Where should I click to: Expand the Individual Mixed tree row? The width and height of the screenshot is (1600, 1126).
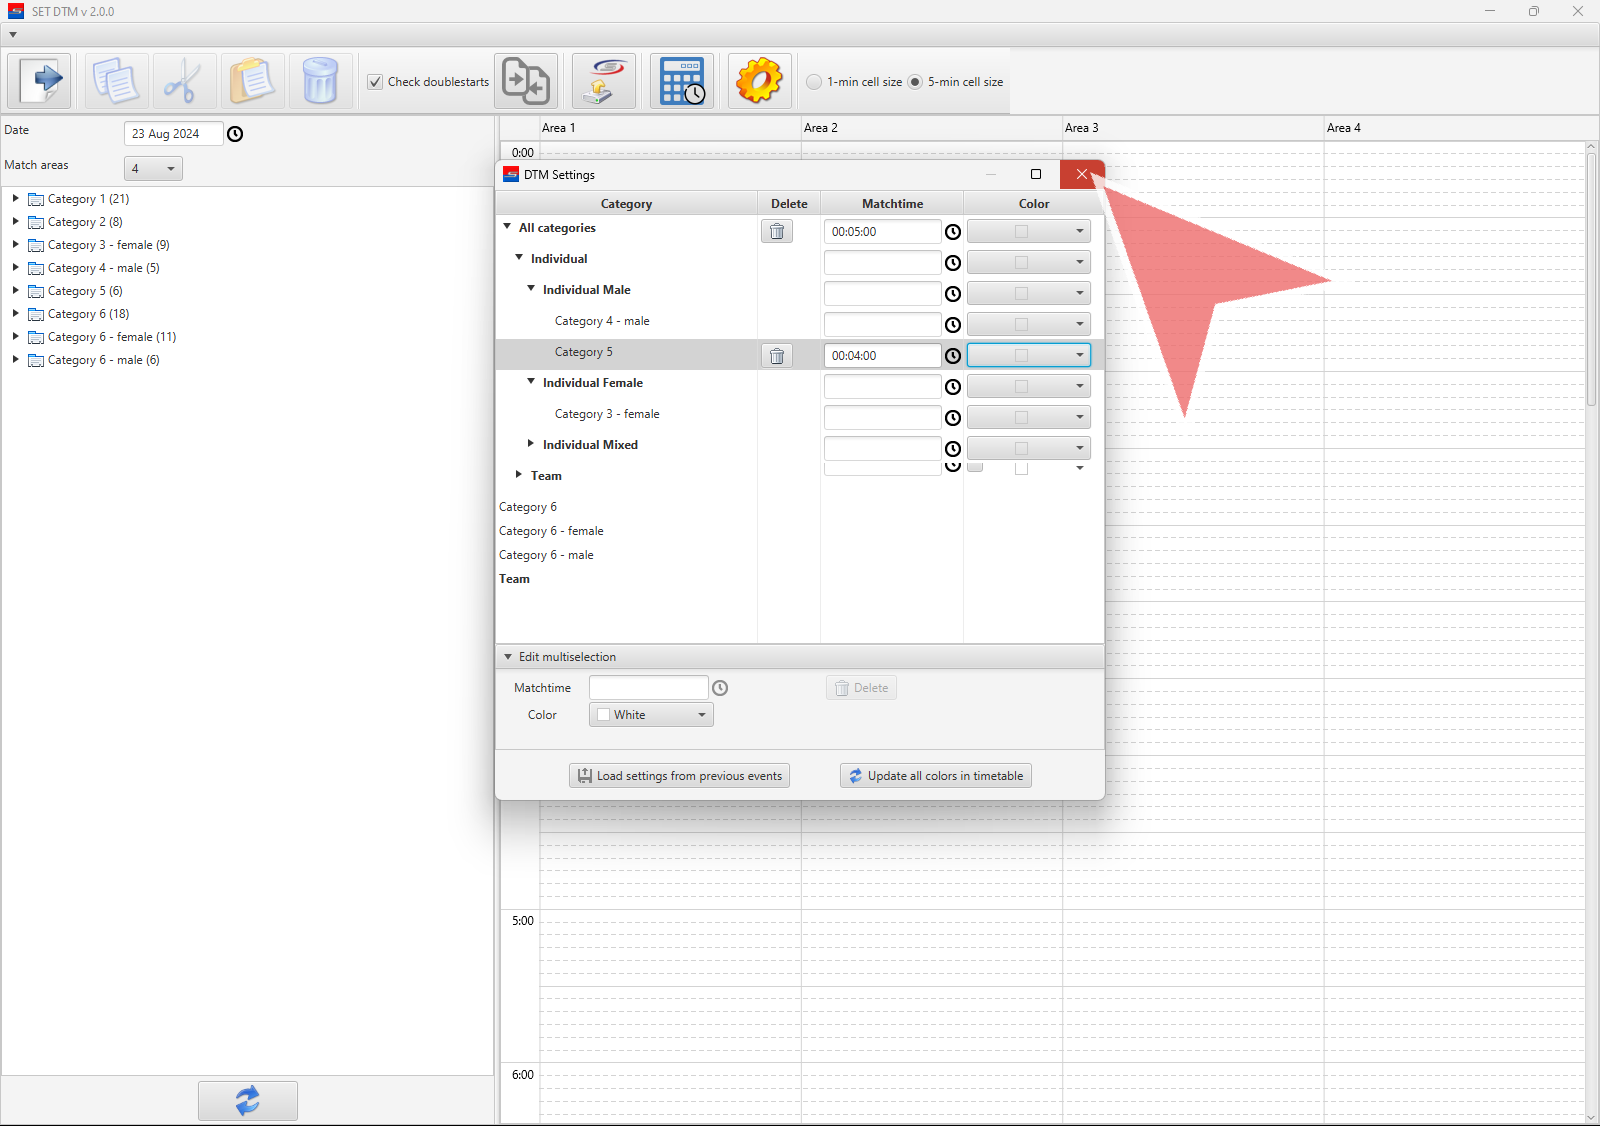click(x=531, y=444)
